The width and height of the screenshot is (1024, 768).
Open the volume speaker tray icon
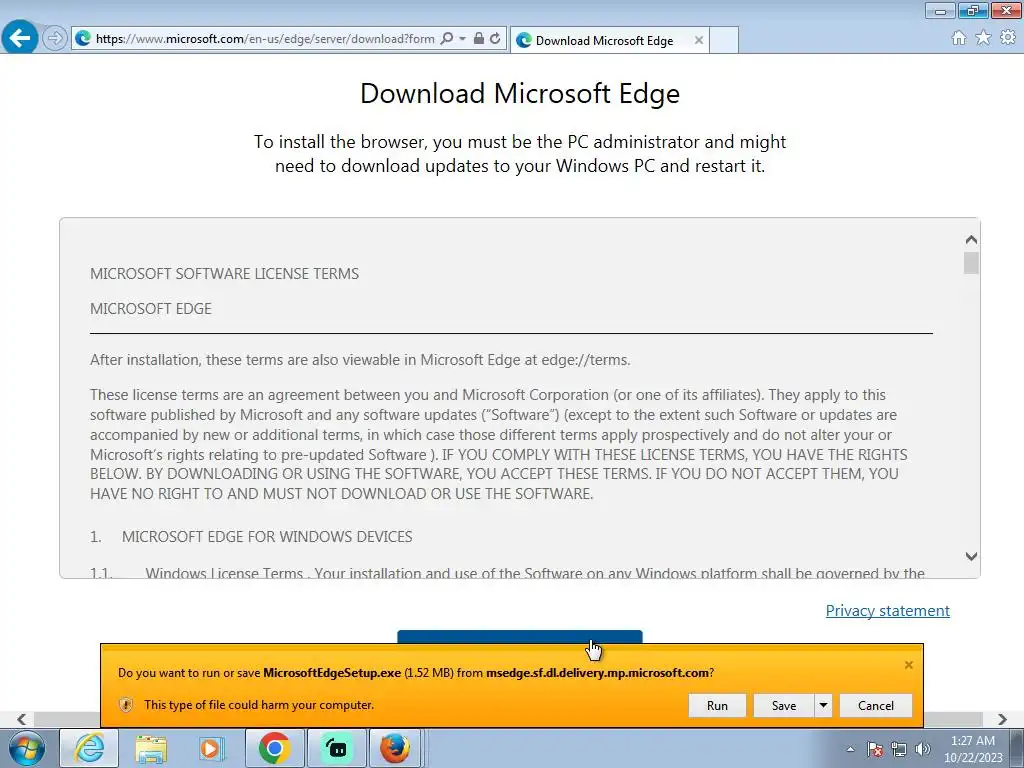tap(922, 749)
